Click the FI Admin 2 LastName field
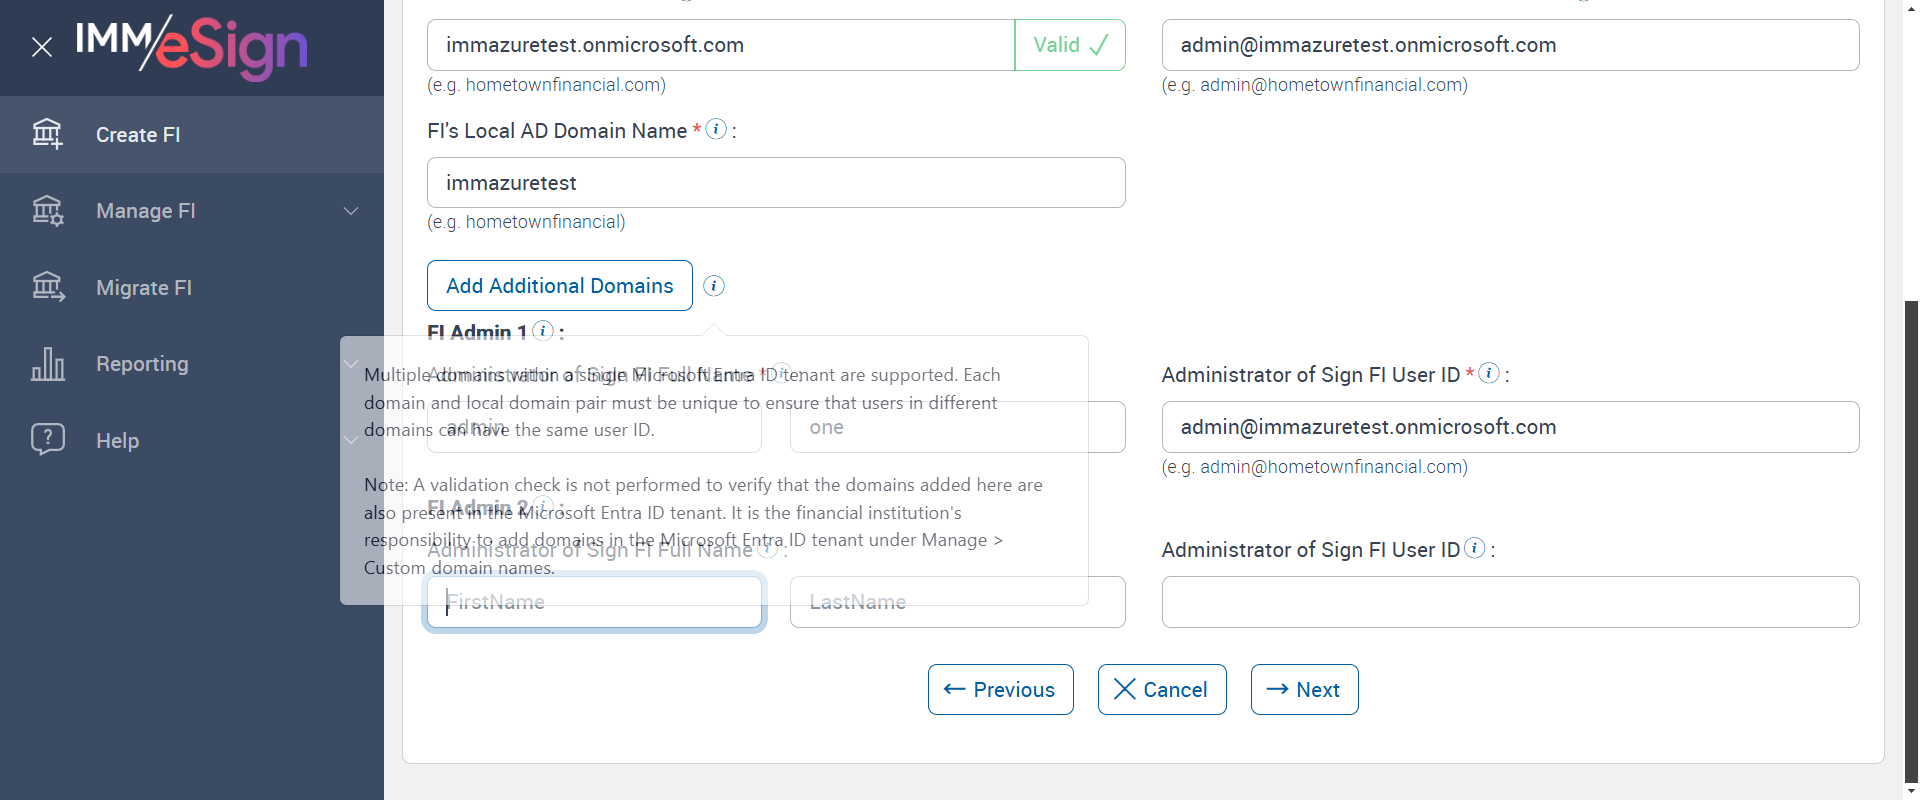This screenshot has width=1920, height=800. click(957, 602)
